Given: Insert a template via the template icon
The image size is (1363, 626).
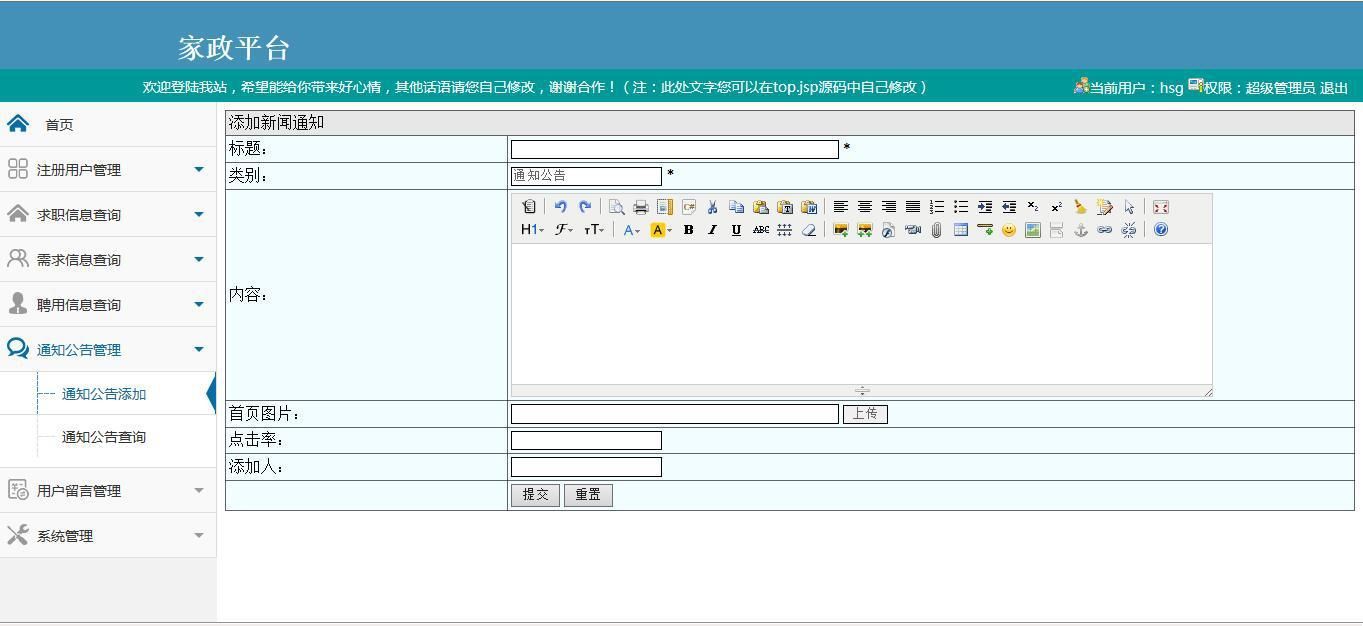Looking at the screenshot, I should point(665,207).
